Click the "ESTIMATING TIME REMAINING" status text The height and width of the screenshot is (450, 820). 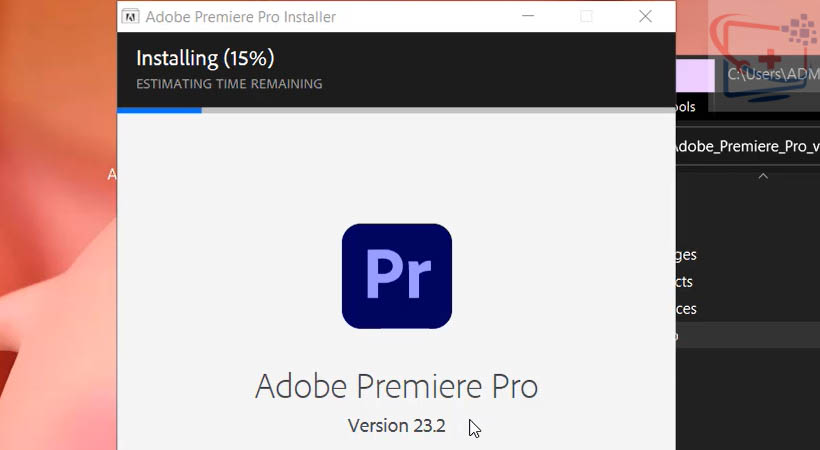229,84
